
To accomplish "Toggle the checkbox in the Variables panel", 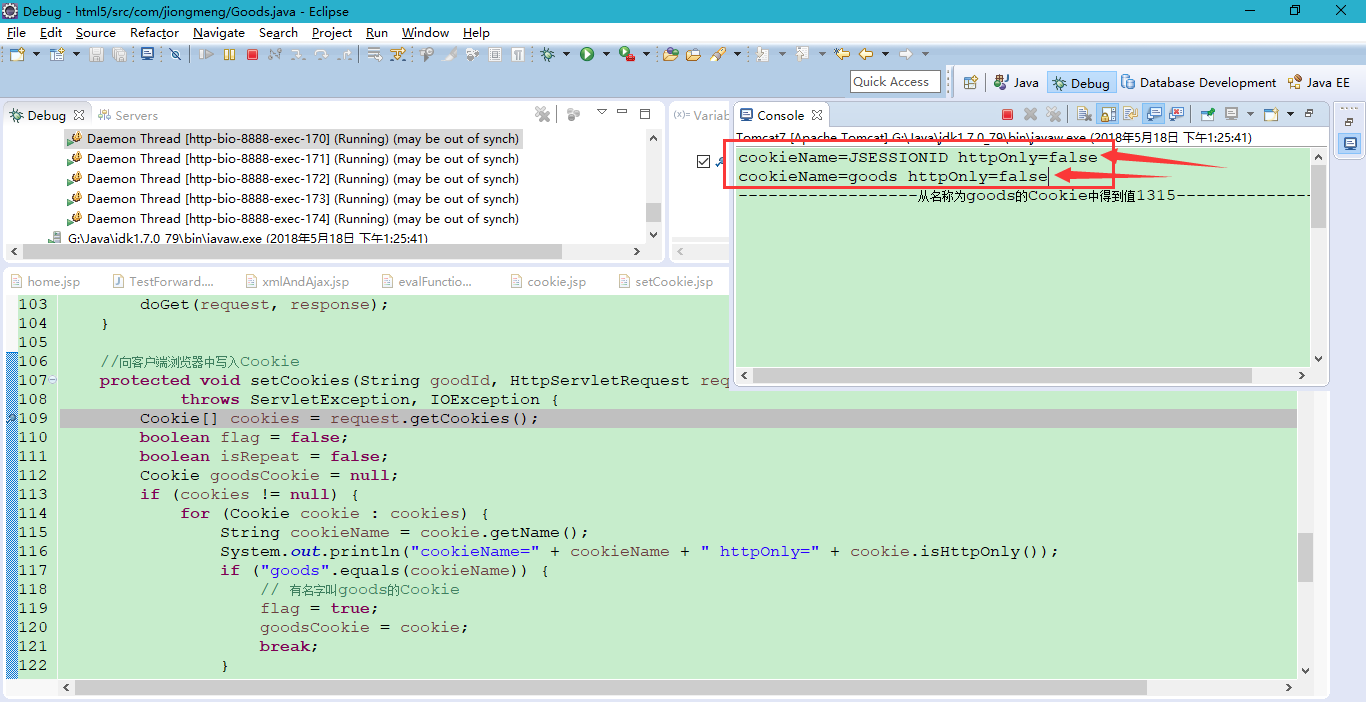I will (703, 160).
